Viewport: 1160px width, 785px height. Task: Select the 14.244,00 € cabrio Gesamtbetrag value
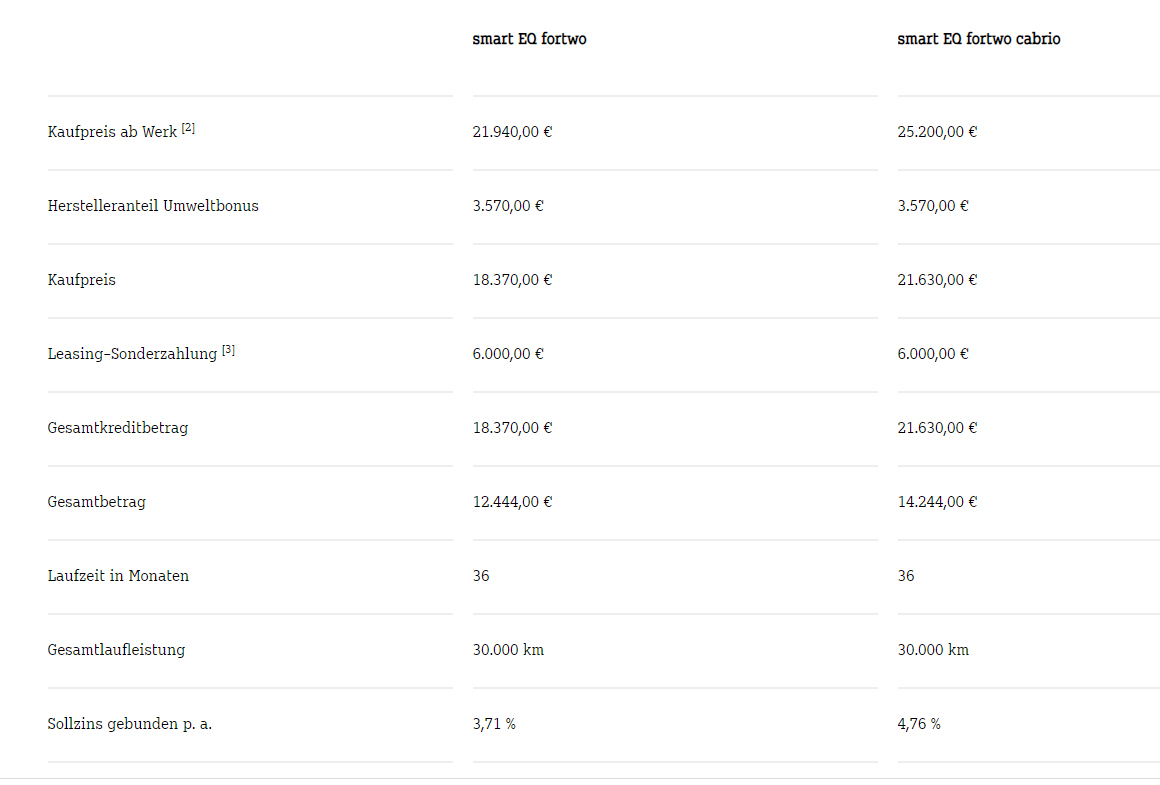click(x=937, y=502)
